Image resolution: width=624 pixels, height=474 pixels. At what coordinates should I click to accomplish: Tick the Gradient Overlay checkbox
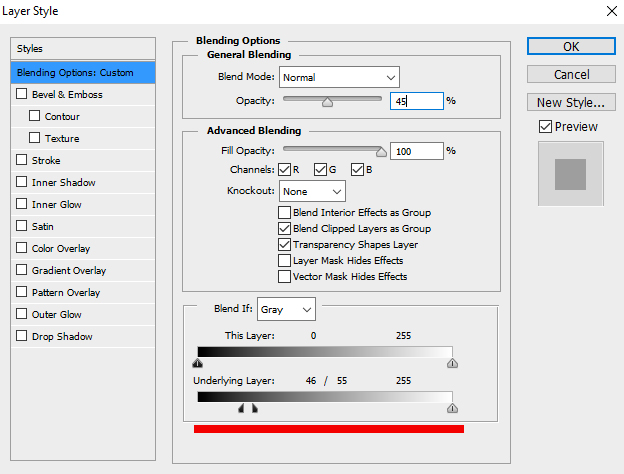(x=21, y=270)
